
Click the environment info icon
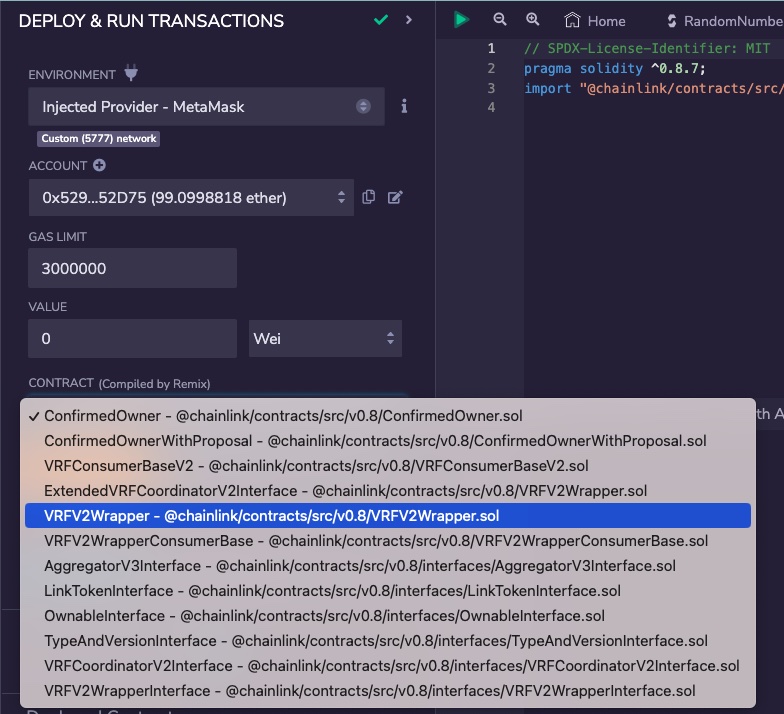tap(404, 106)
